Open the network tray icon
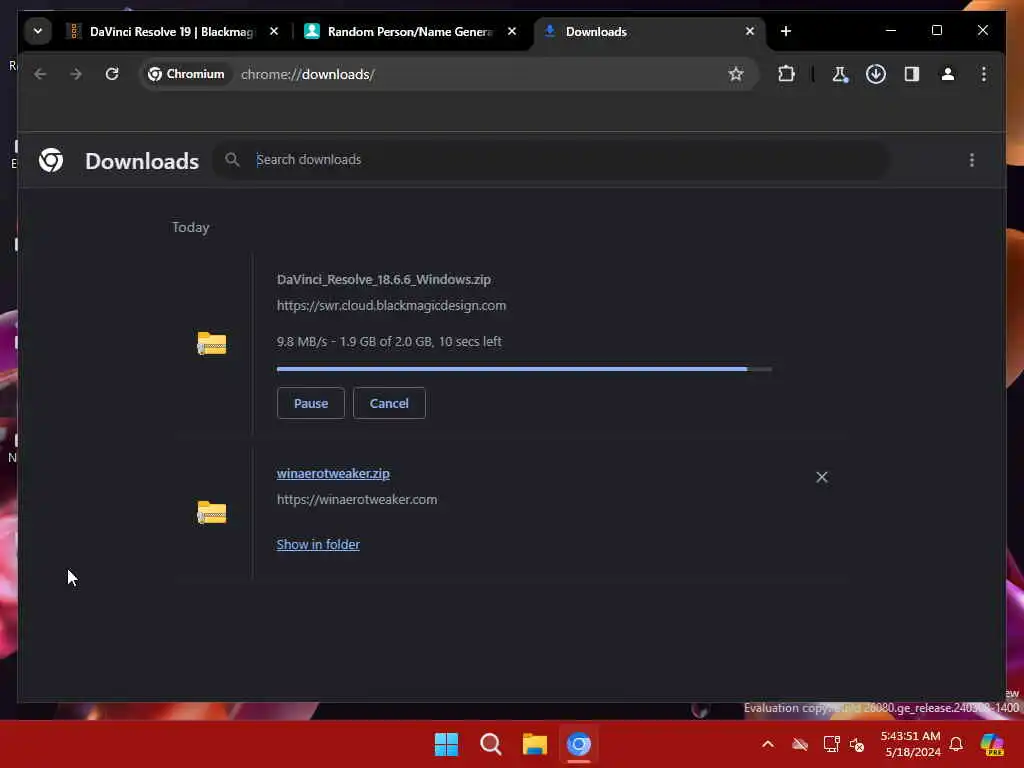The height and width of the screenshot is (768, 1024). [831, 744]
